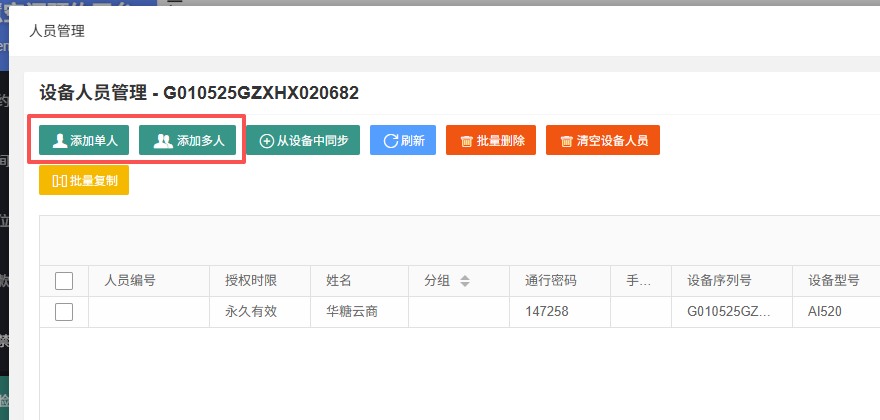Click the trash icon on 批量删除
880x420 pixels.
click(466, 141)
